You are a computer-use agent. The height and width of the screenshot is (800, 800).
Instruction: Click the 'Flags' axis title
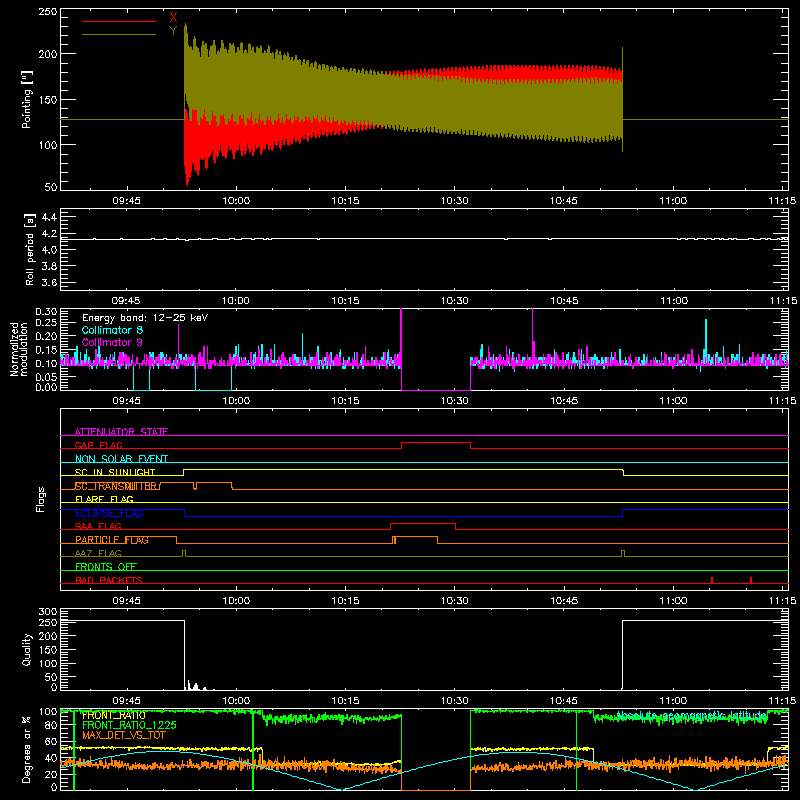pyautogui.click(x=40, y=499)
